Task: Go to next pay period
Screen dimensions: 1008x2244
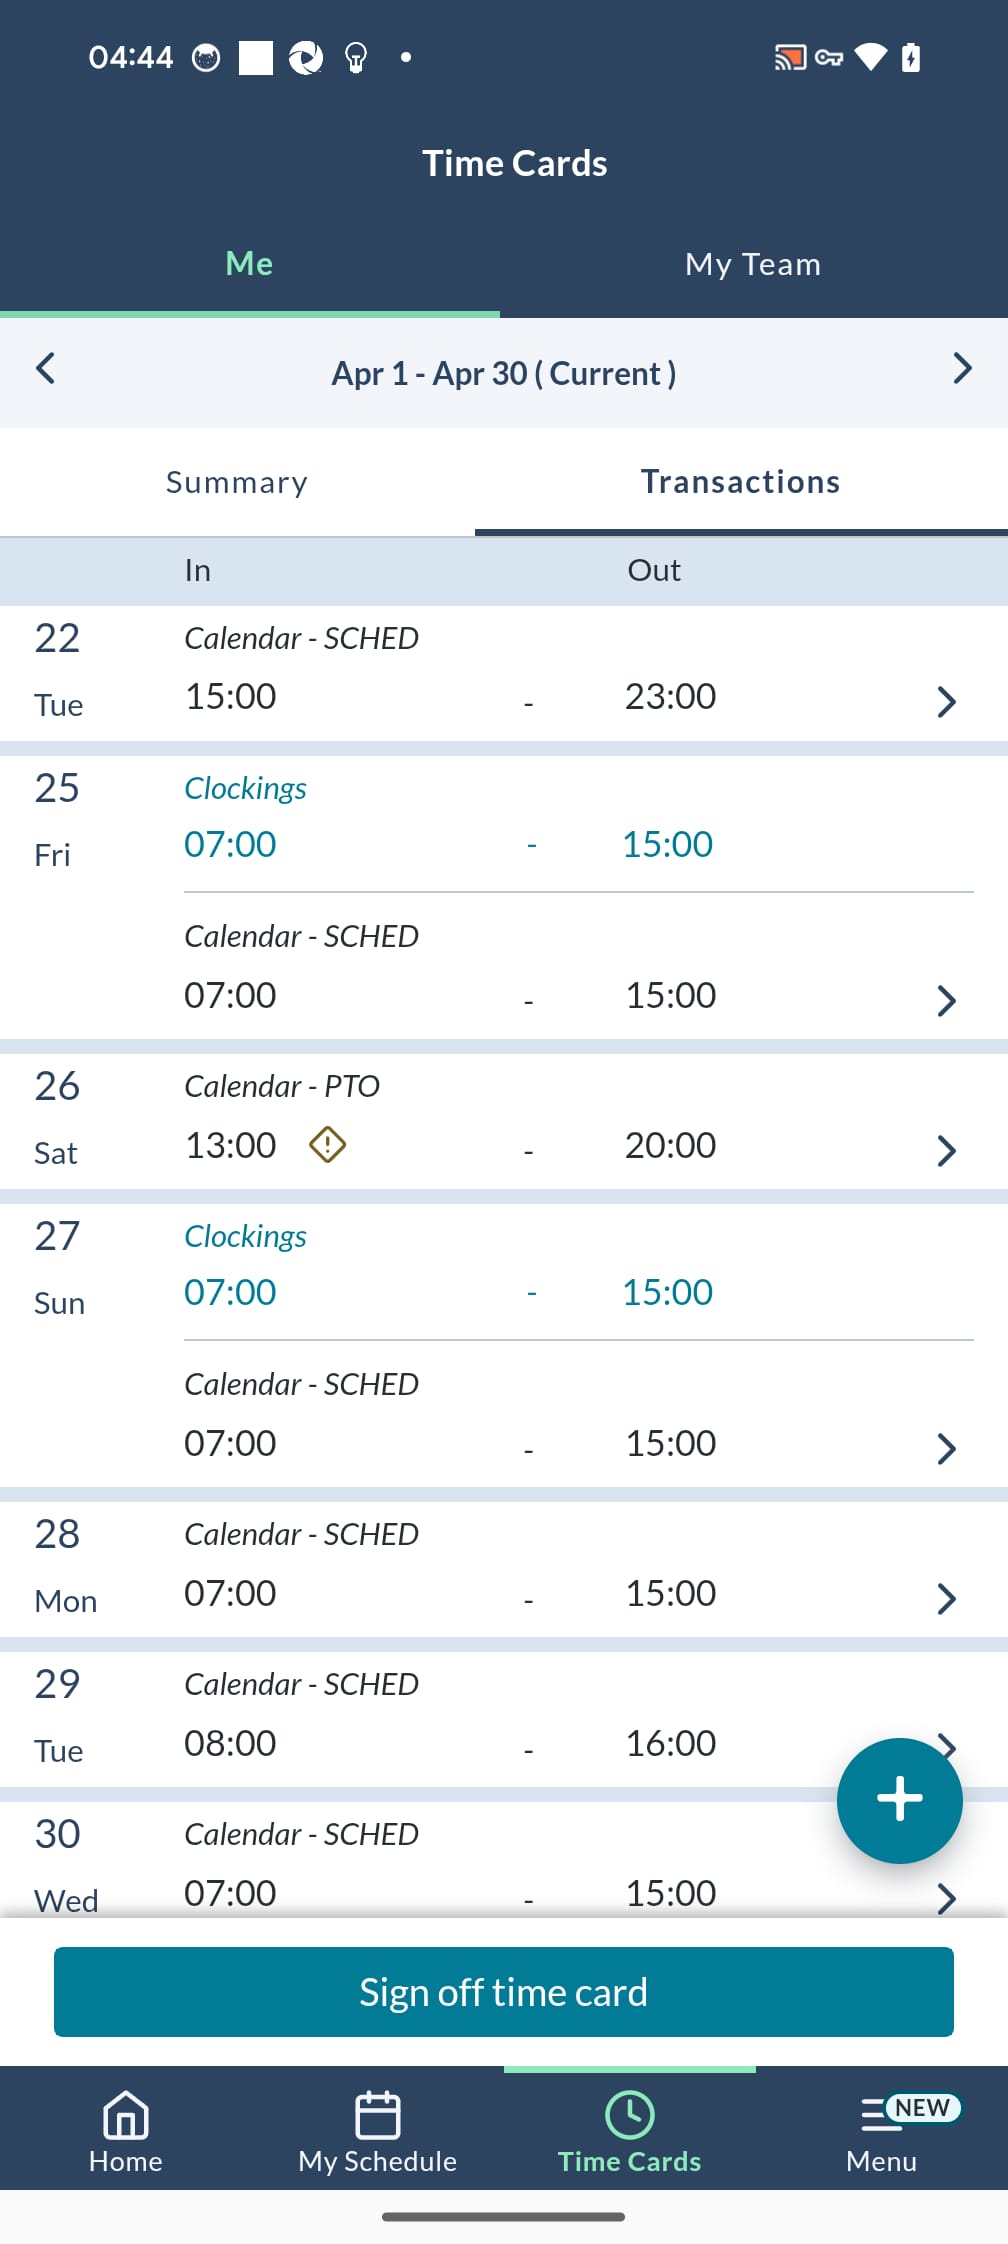Action: 962,369
